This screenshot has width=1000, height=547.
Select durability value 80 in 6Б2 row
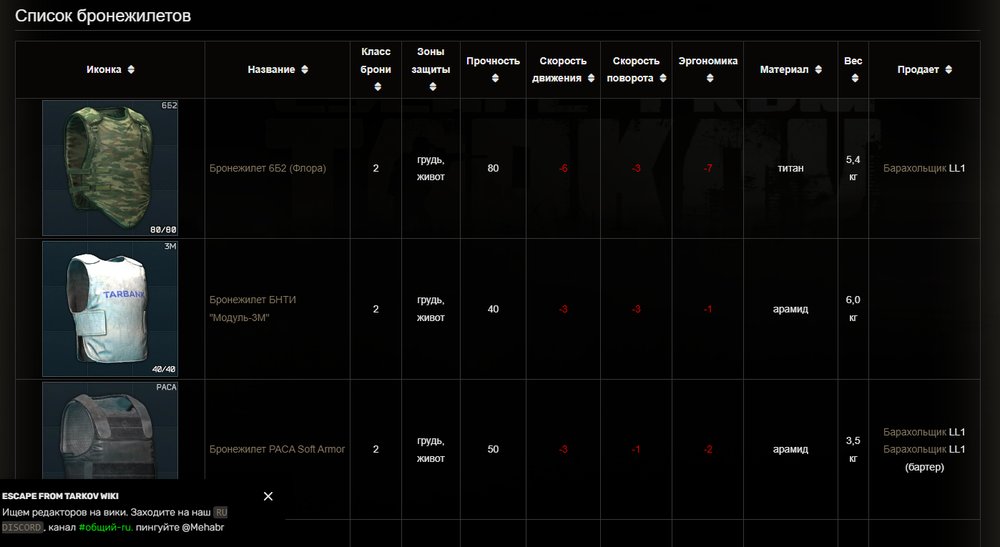[x=493, y=168]
